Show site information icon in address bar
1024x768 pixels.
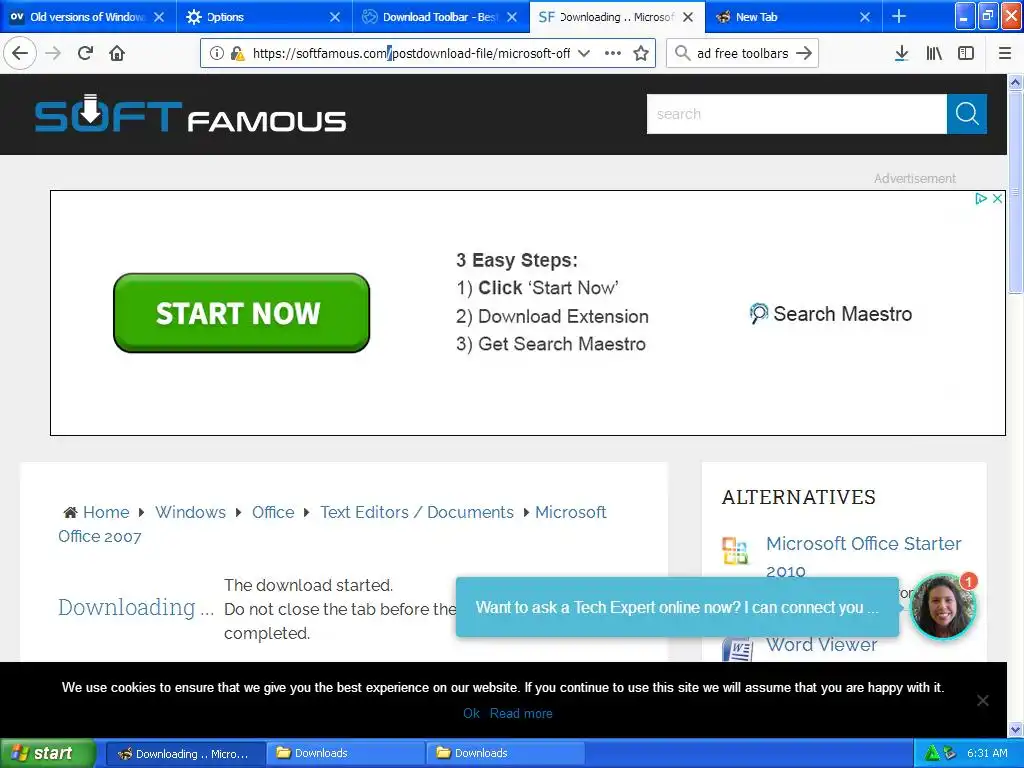217,53
